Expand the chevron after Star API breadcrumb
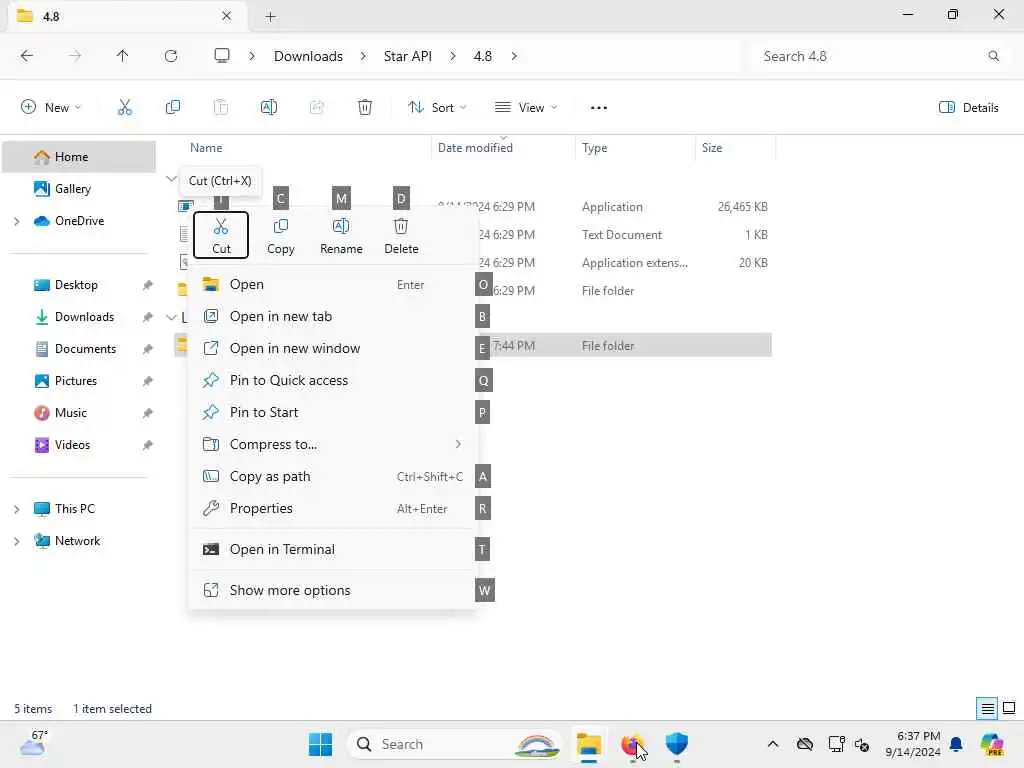Image resolution: width=1024 pixels, height=768 pixels. (x=453, y=56)
